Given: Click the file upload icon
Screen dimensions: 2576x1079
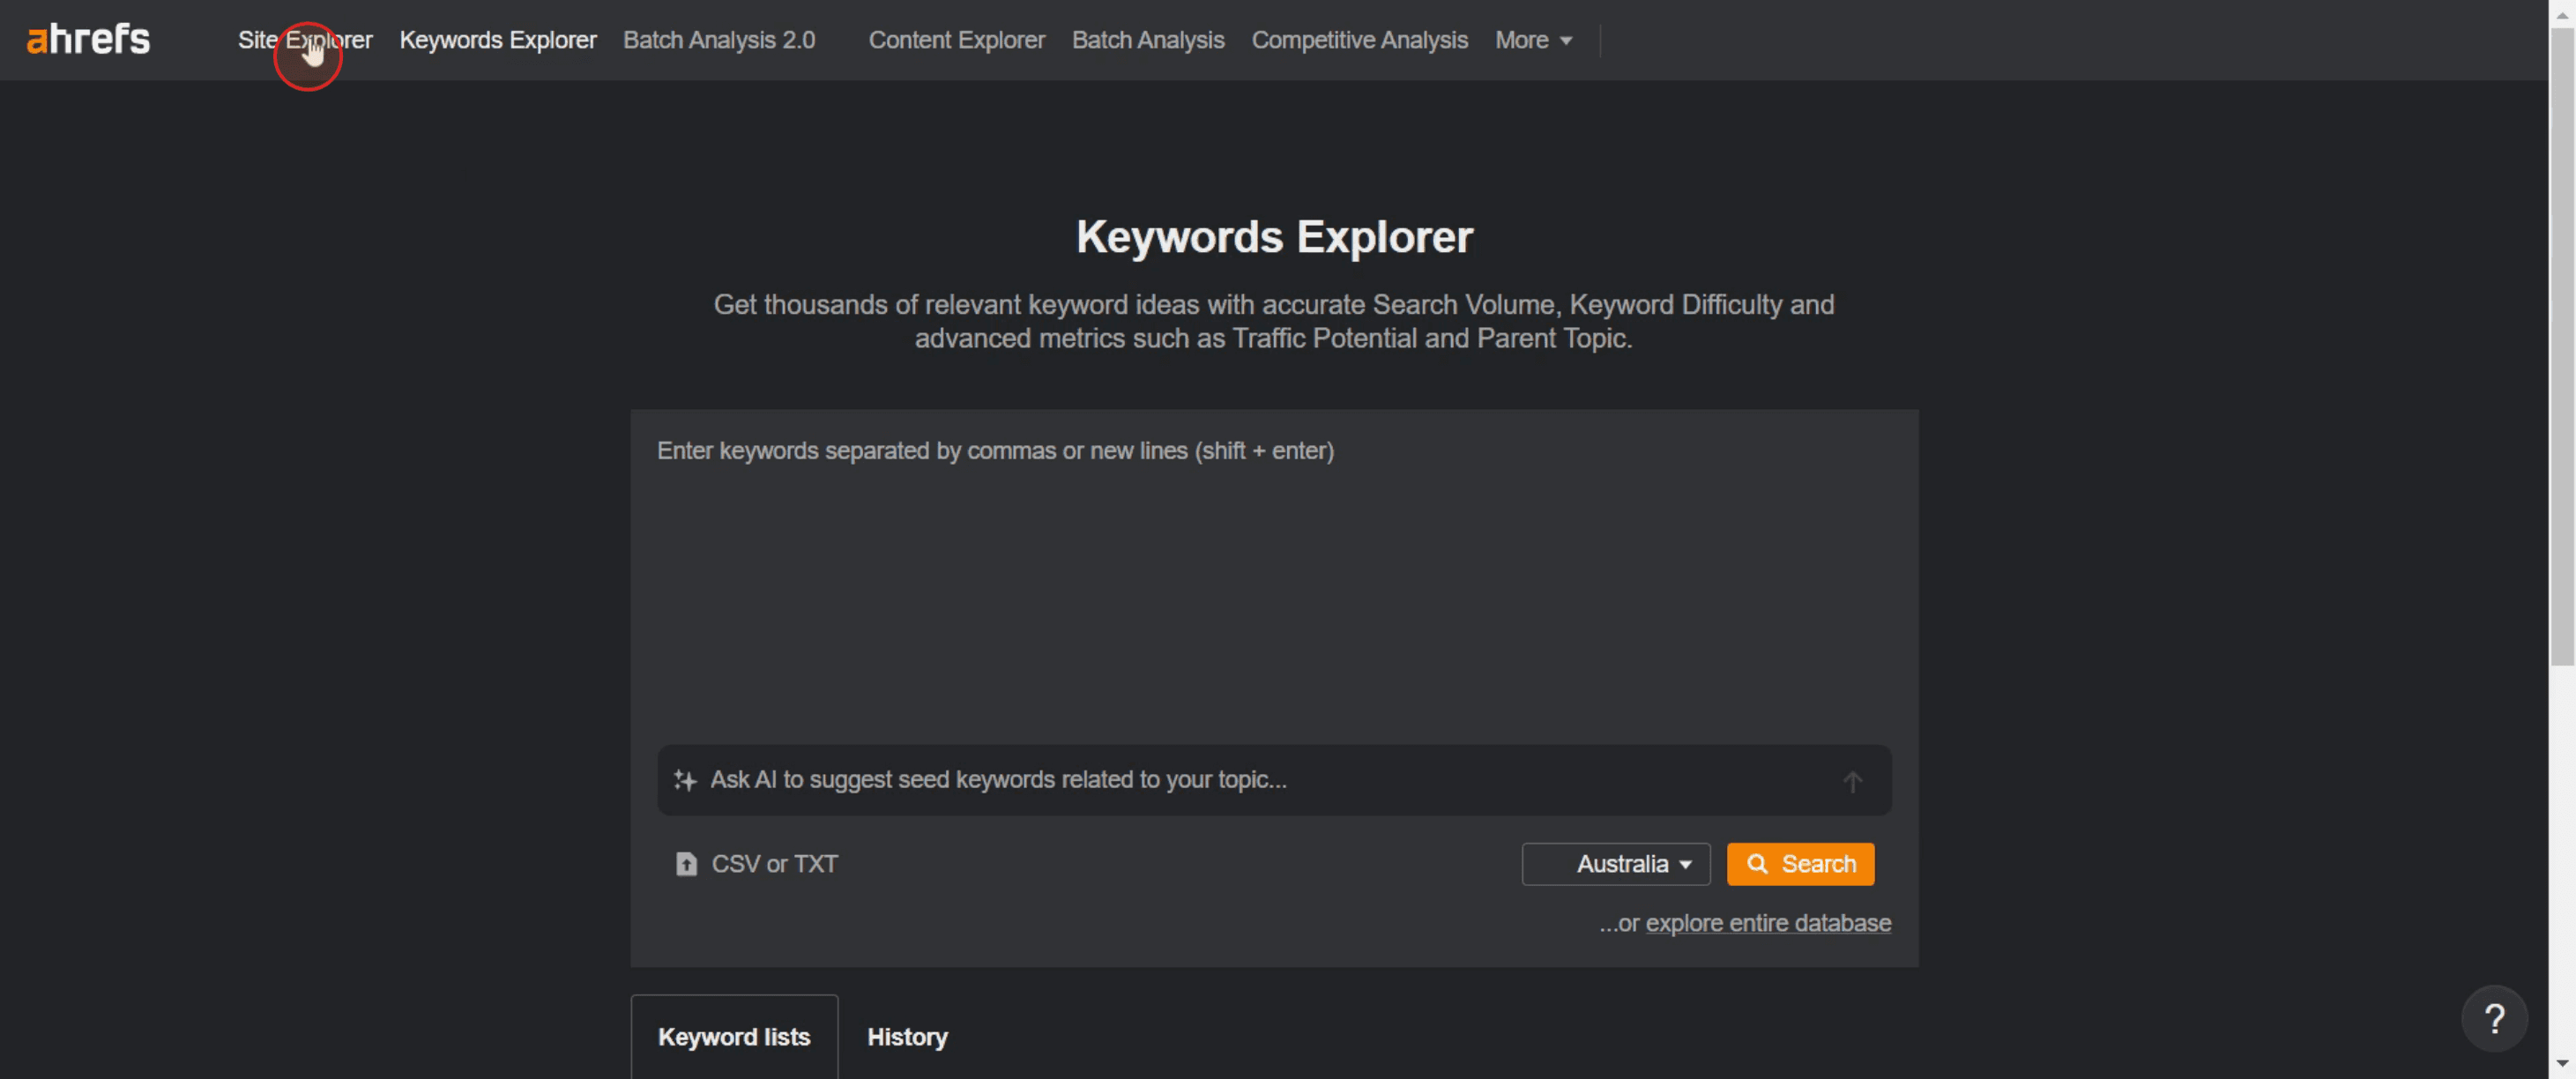Looking at the screenshot, I should [x=686, y=864].
